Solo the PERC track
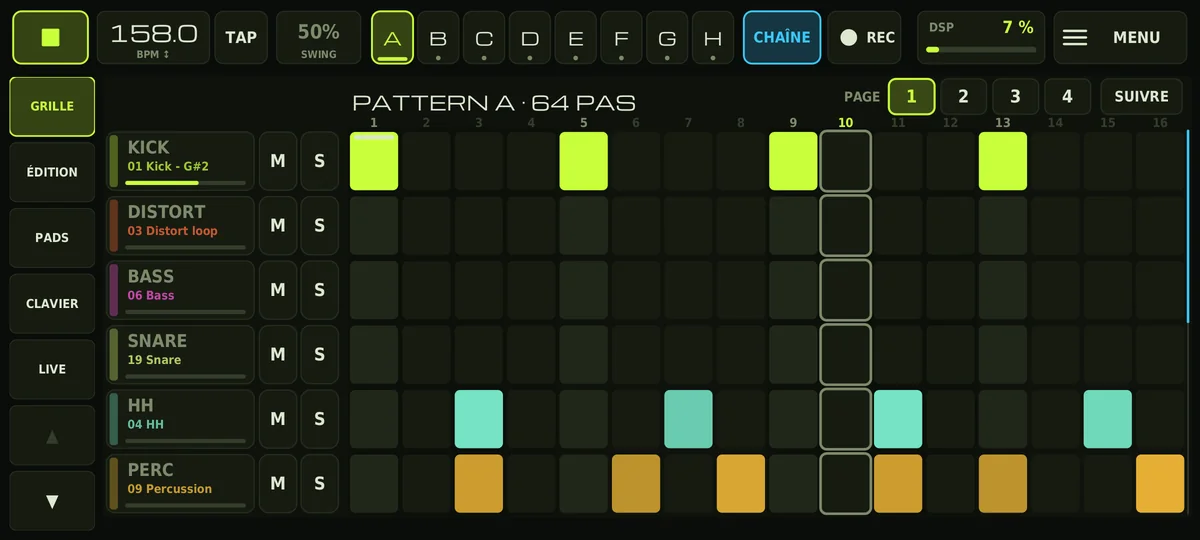This screenshot has width=1200, height=540. point(319,483)
